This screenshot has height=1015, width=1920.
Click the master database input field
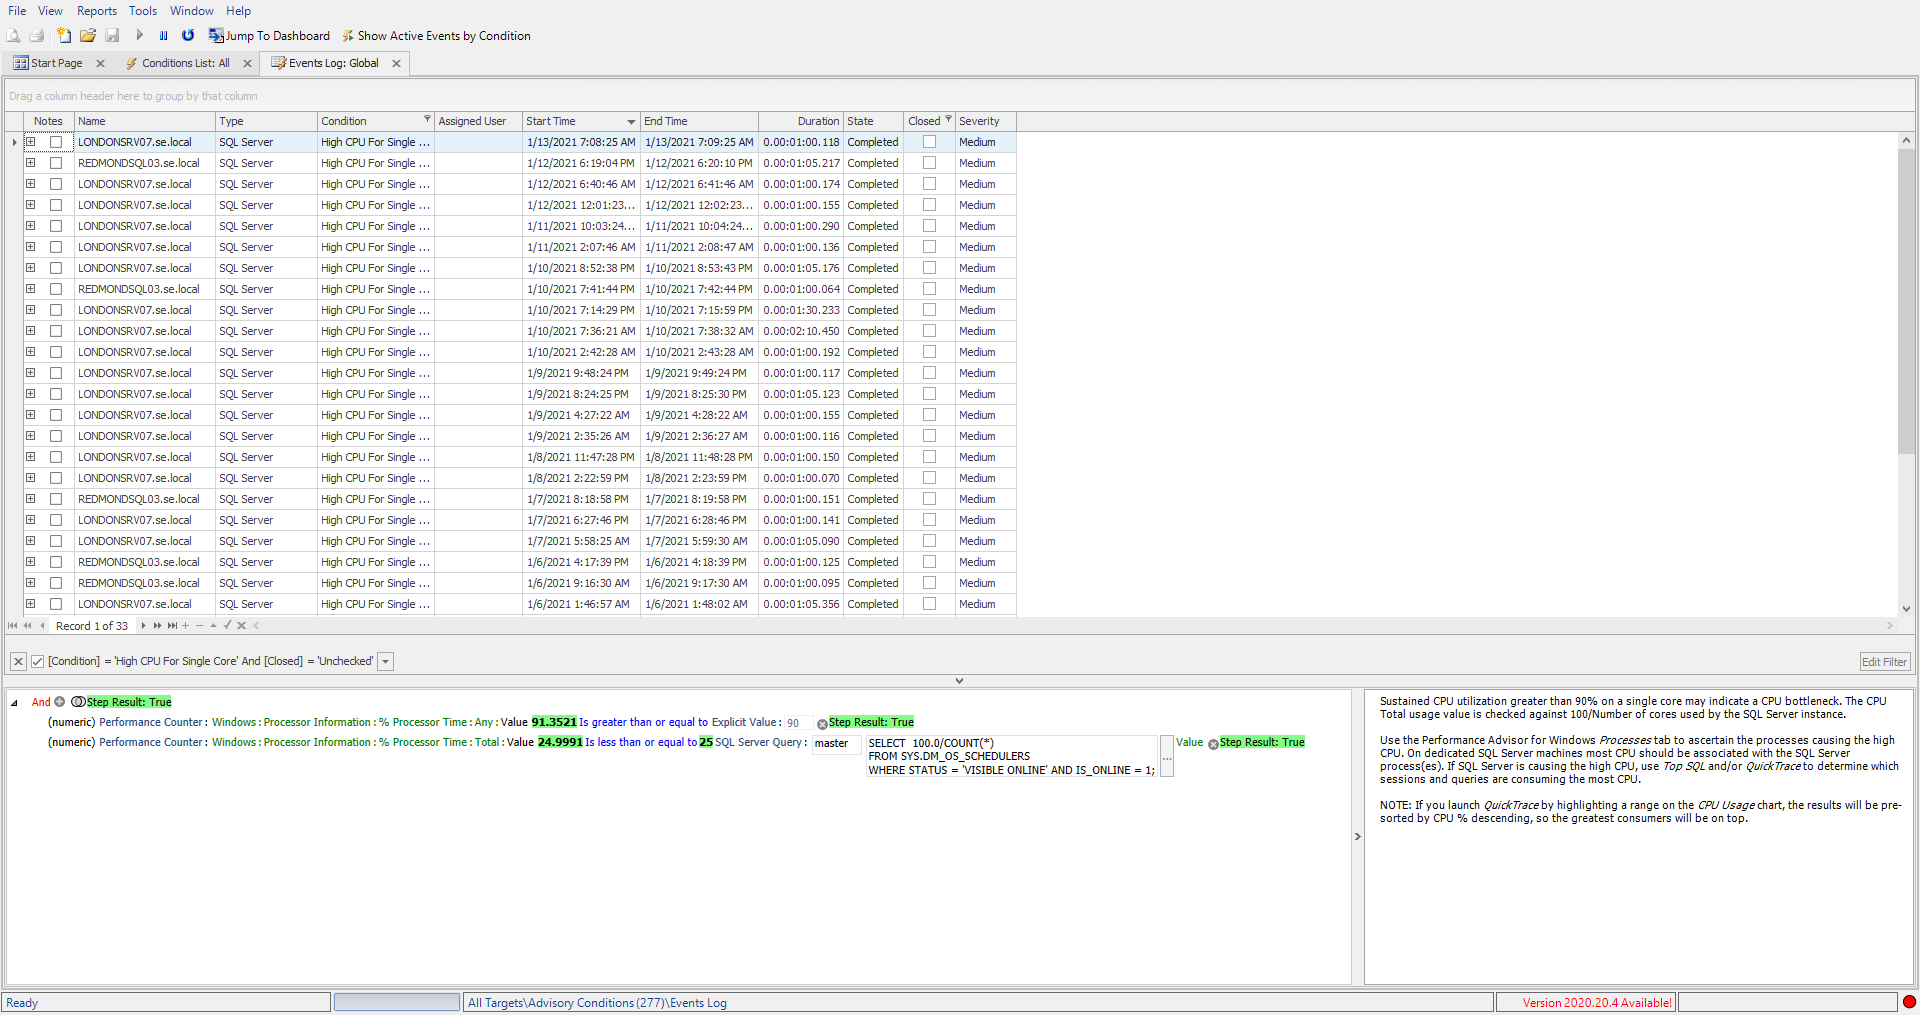(x=836, y=744)
